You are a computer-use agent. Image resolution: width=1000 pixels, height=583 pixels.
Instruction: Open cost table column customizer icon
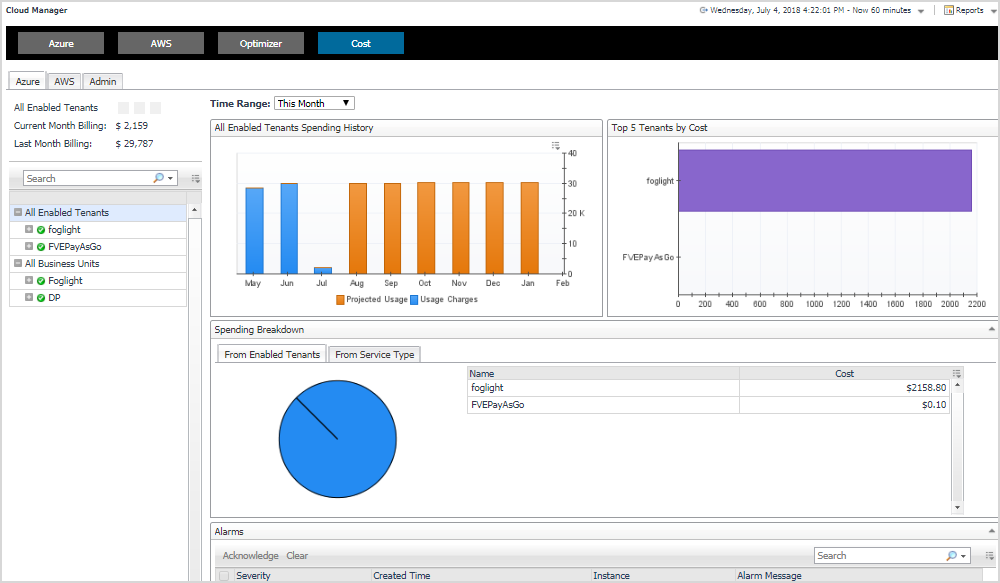point(957,373)
